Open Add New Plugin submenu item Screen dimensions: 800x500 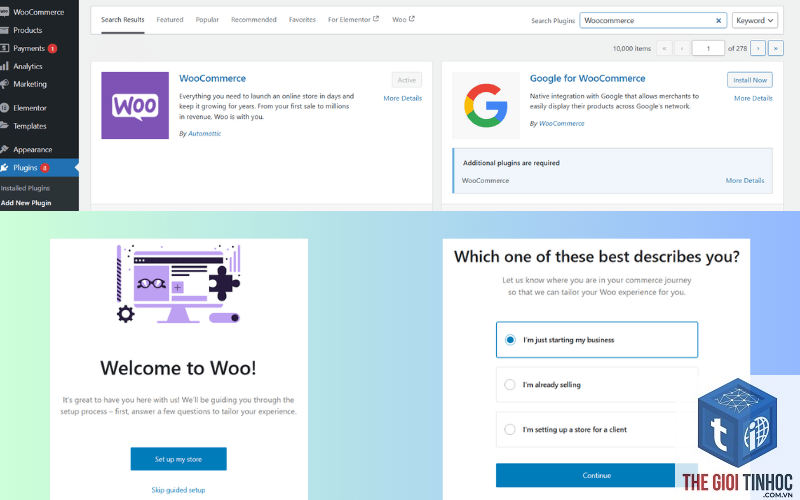pyautogui.click(x=26, y=203)
